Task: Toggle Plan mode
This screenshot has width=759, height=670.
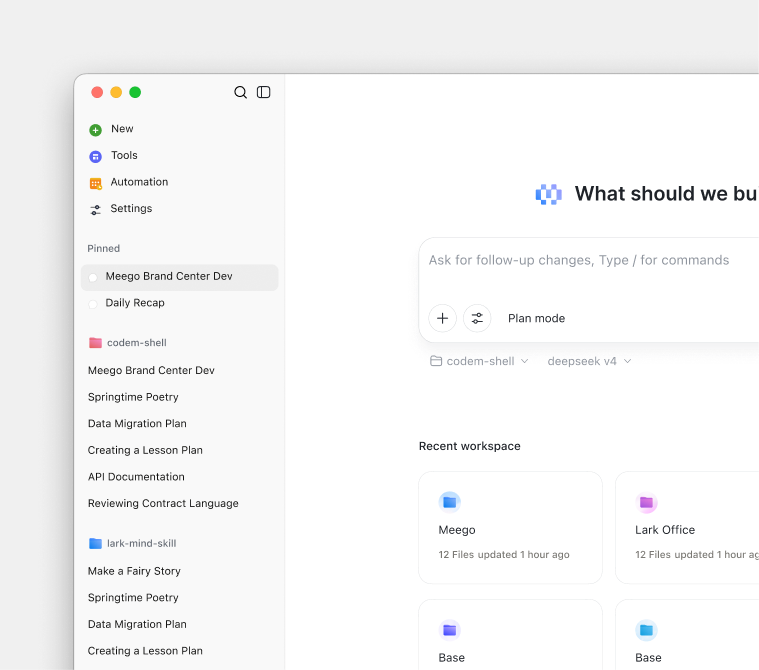Action: point(536,318)
